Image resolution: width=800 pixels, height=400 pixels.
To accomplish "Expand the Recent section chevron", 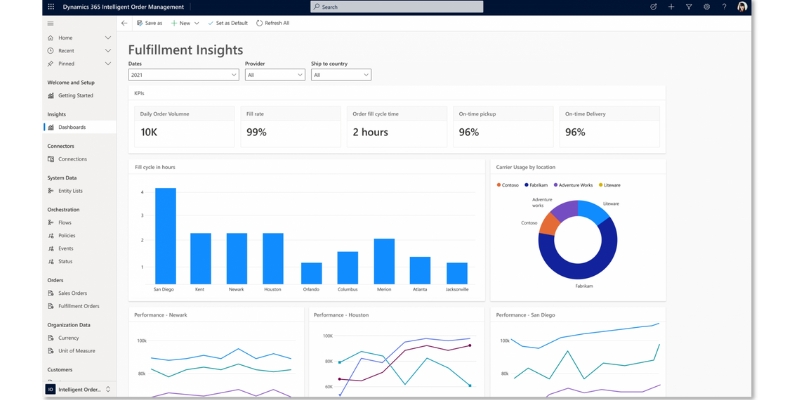I will click(x=108, y=50).
